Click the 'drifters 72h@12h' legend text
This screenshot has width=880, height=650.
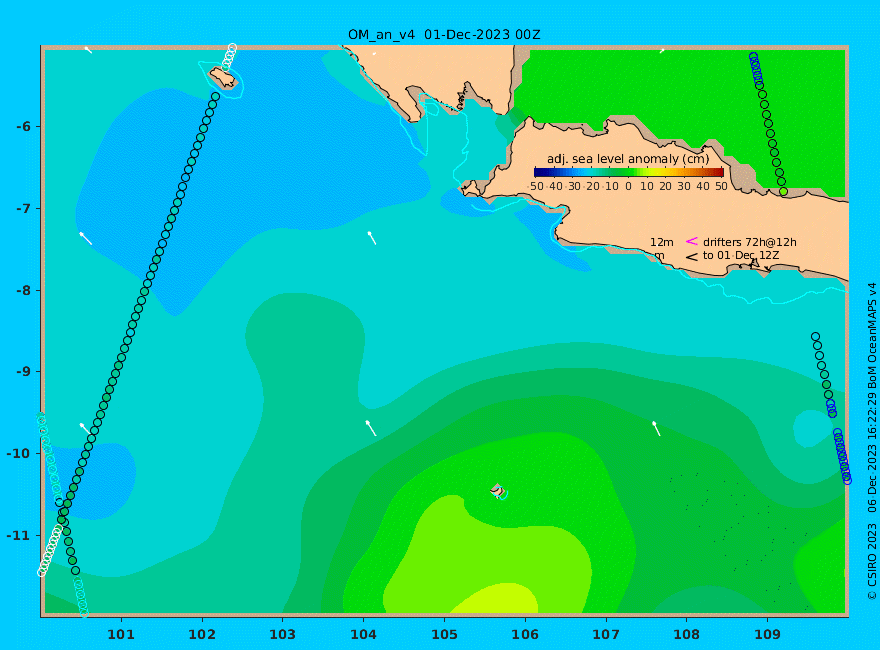point(749,242)
